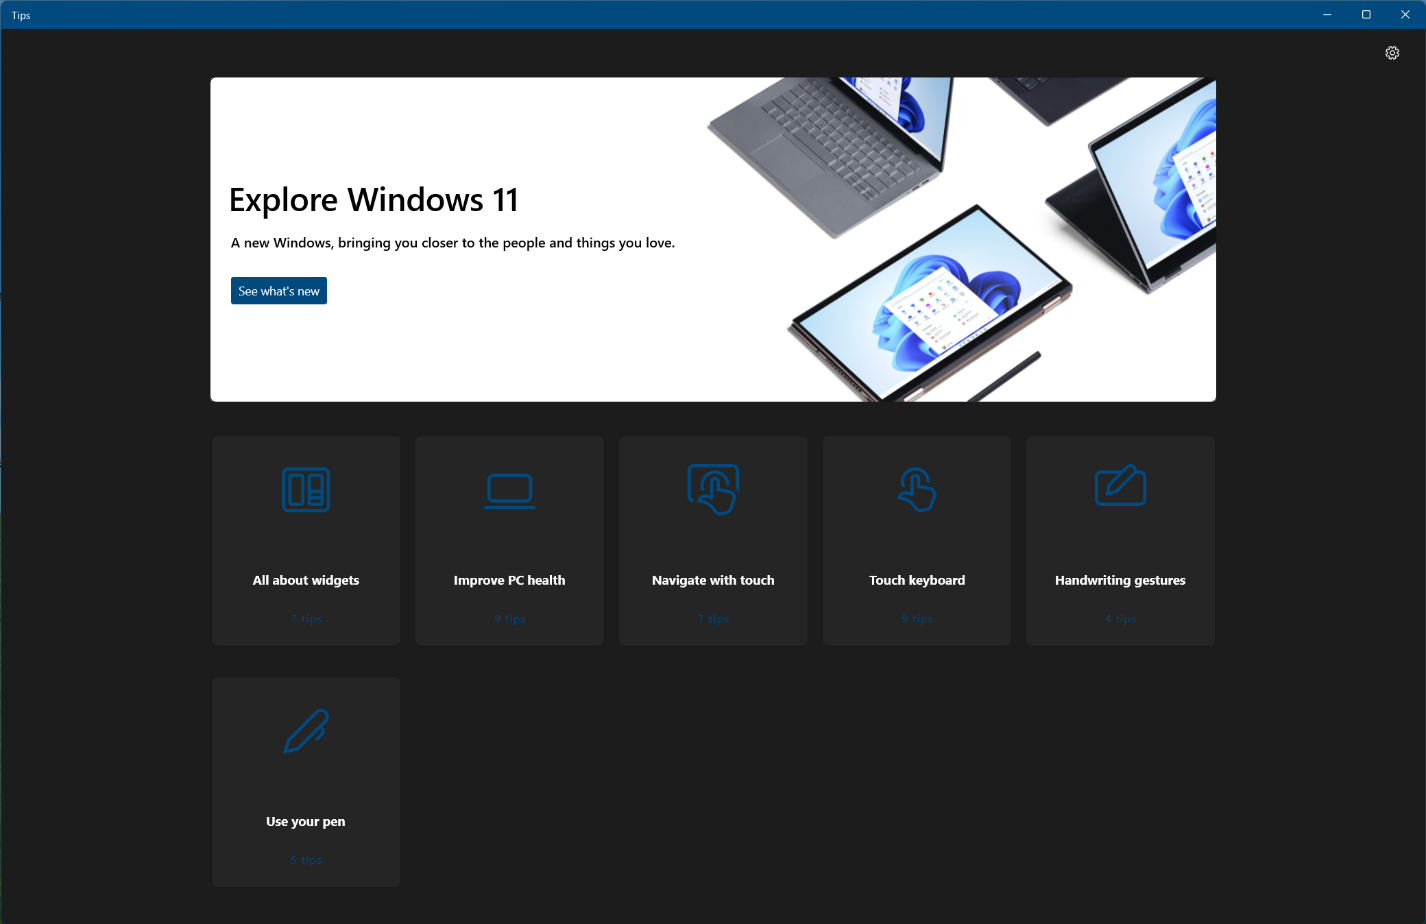Screen dimensions: 1426x924
Task: Click the See what's new button
Action: pos(278,290)
